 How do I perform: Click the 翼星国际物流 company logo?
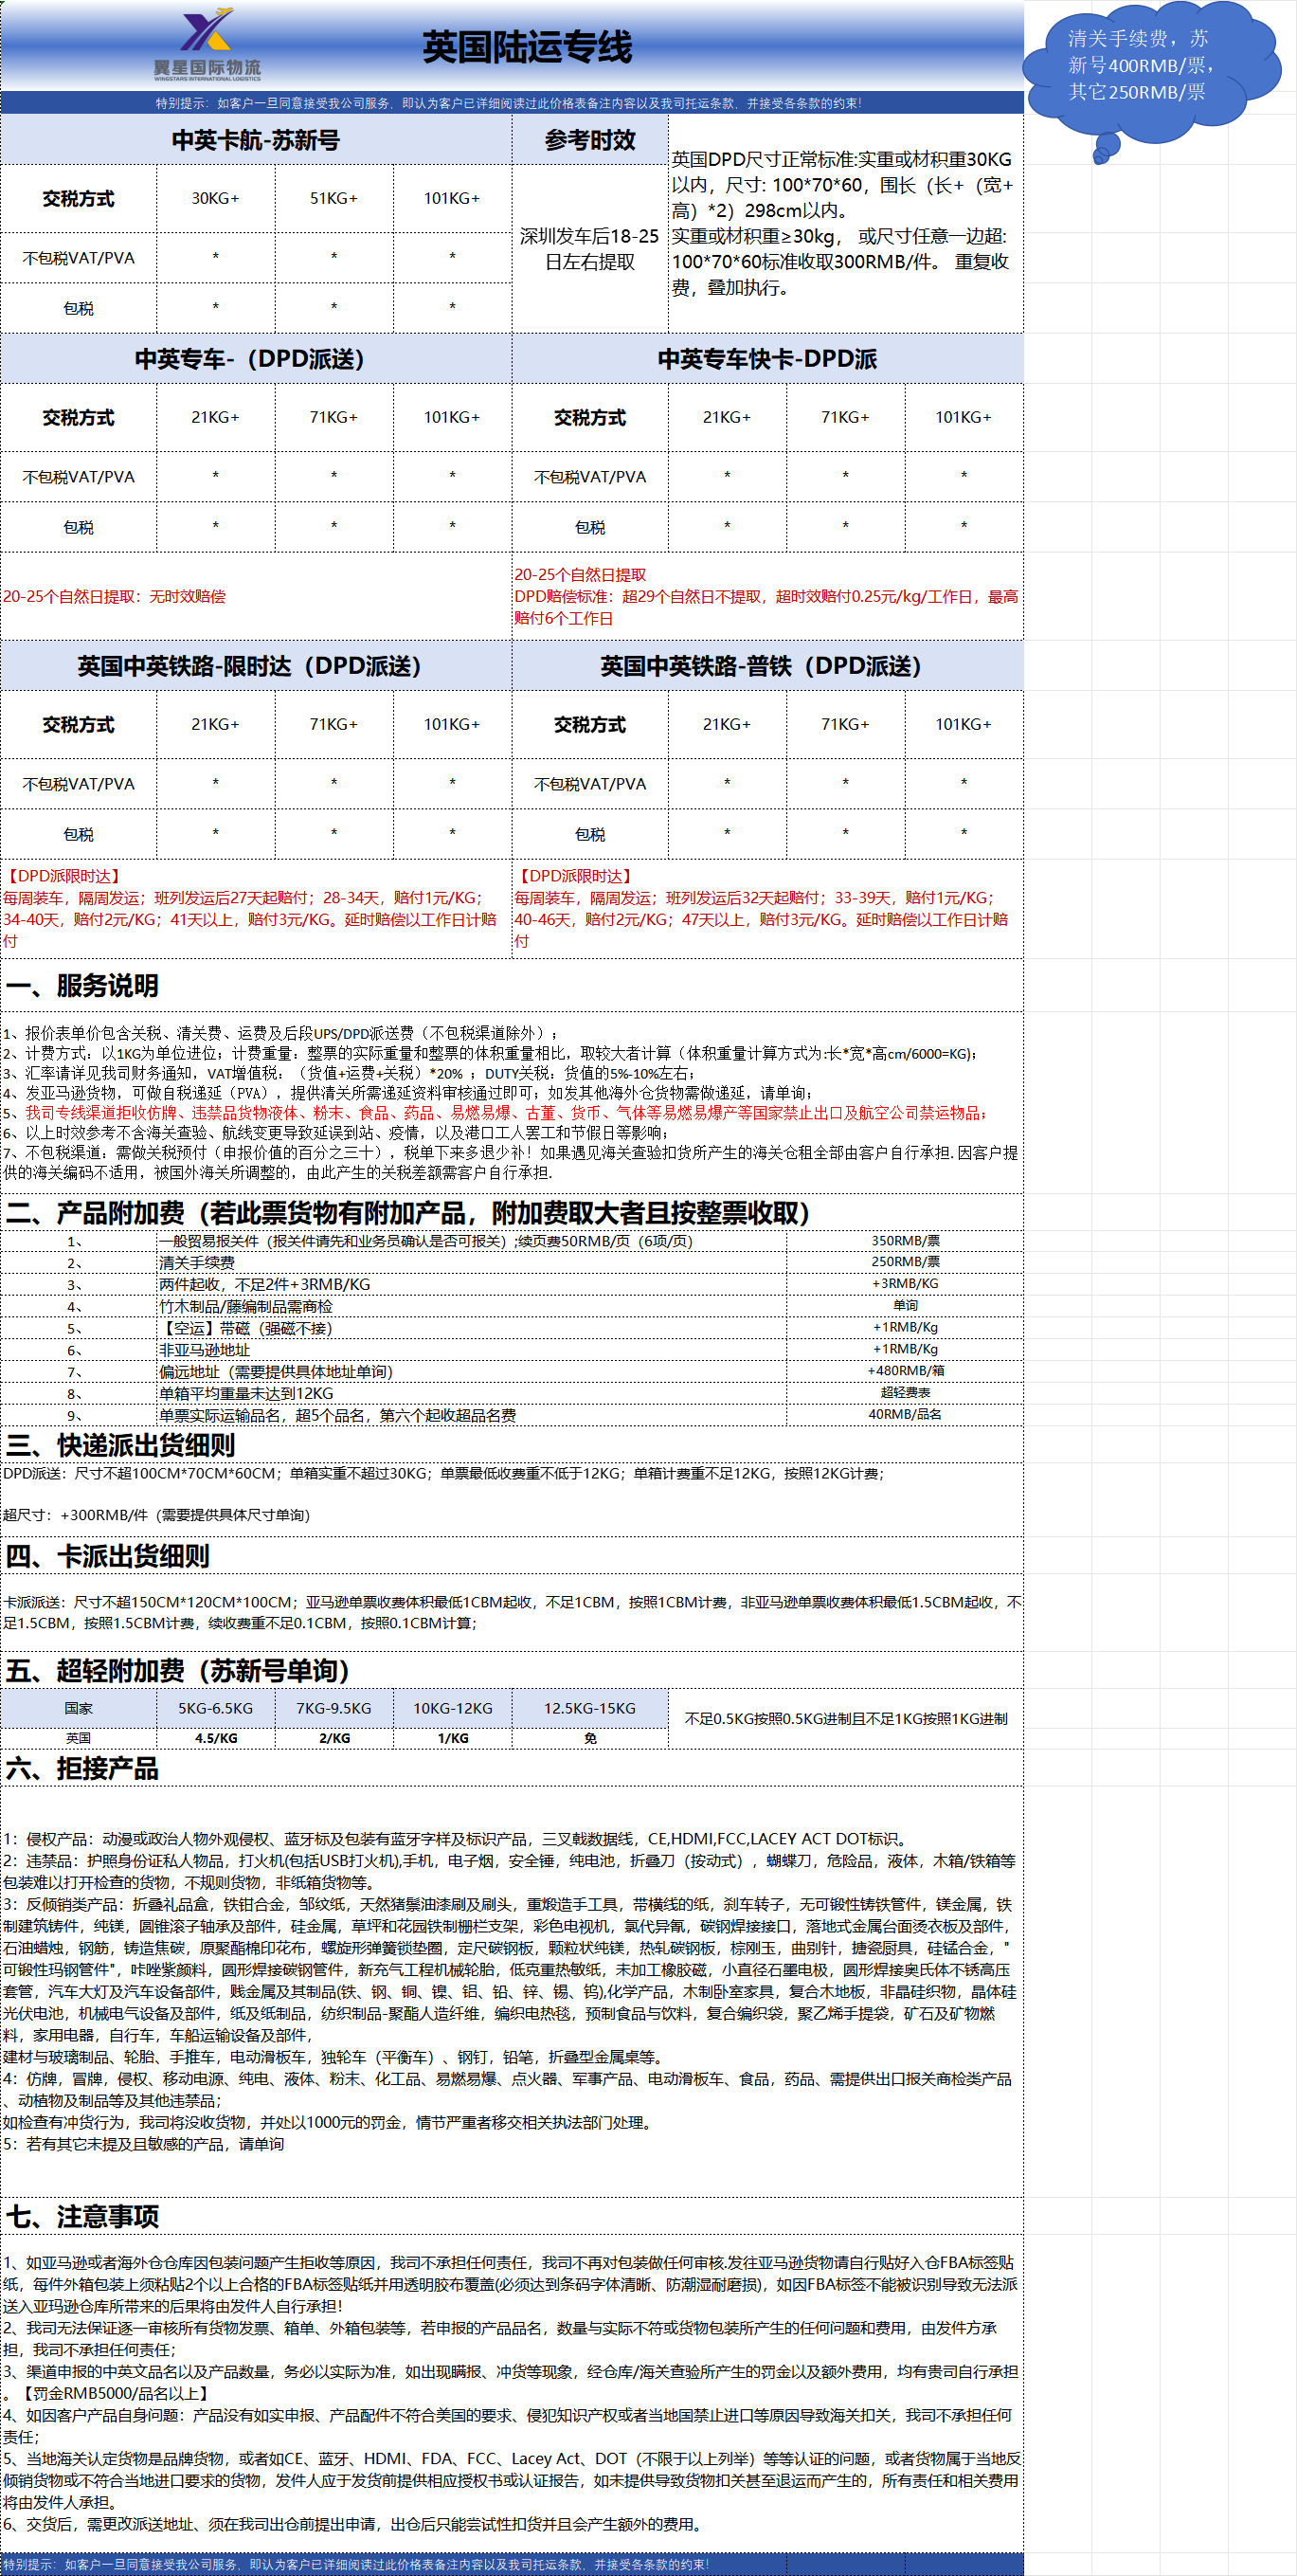coord(207,44)
